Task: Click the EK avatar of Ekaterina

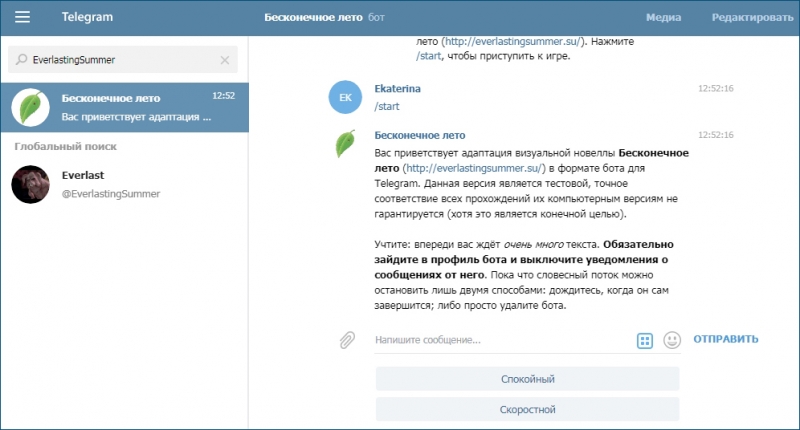Action: pyautogui.click(x=345, y=97)
